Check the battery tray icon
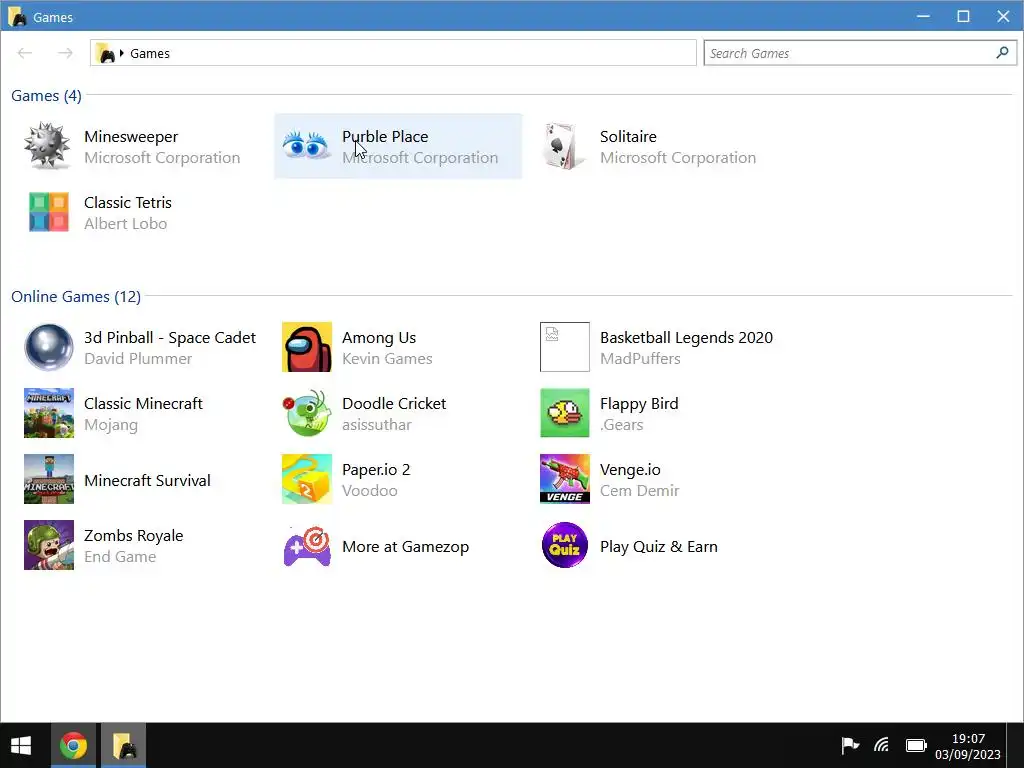The image size is (1024, 768). (916, 745)
